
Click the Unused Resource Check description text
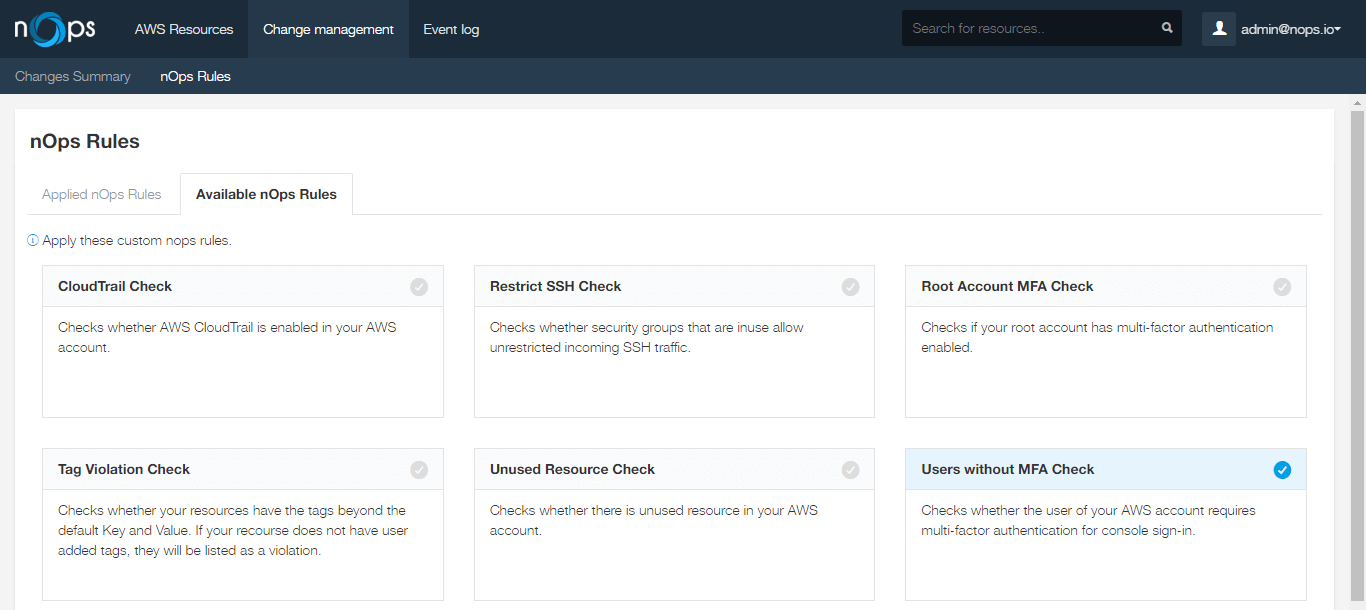(654, 520)
